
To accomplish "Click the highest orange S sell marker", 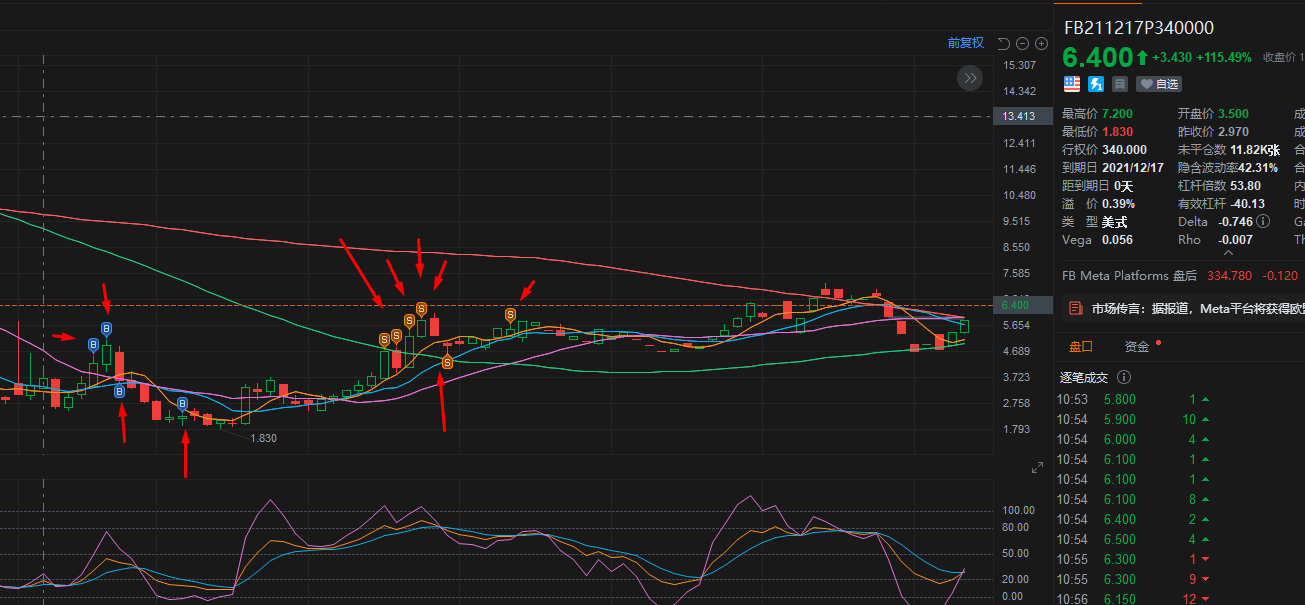I will tap(421, 308).
